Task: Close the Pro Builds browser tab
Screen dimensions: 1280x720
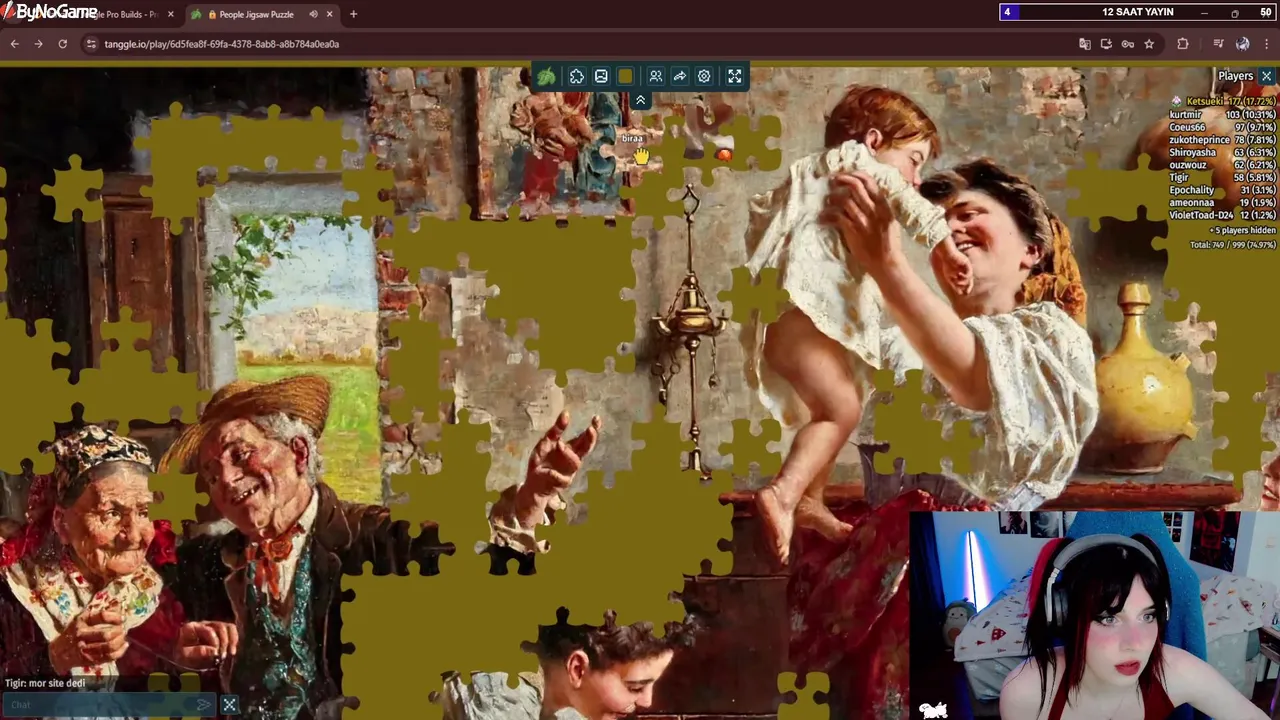Action: coord(170,14)
